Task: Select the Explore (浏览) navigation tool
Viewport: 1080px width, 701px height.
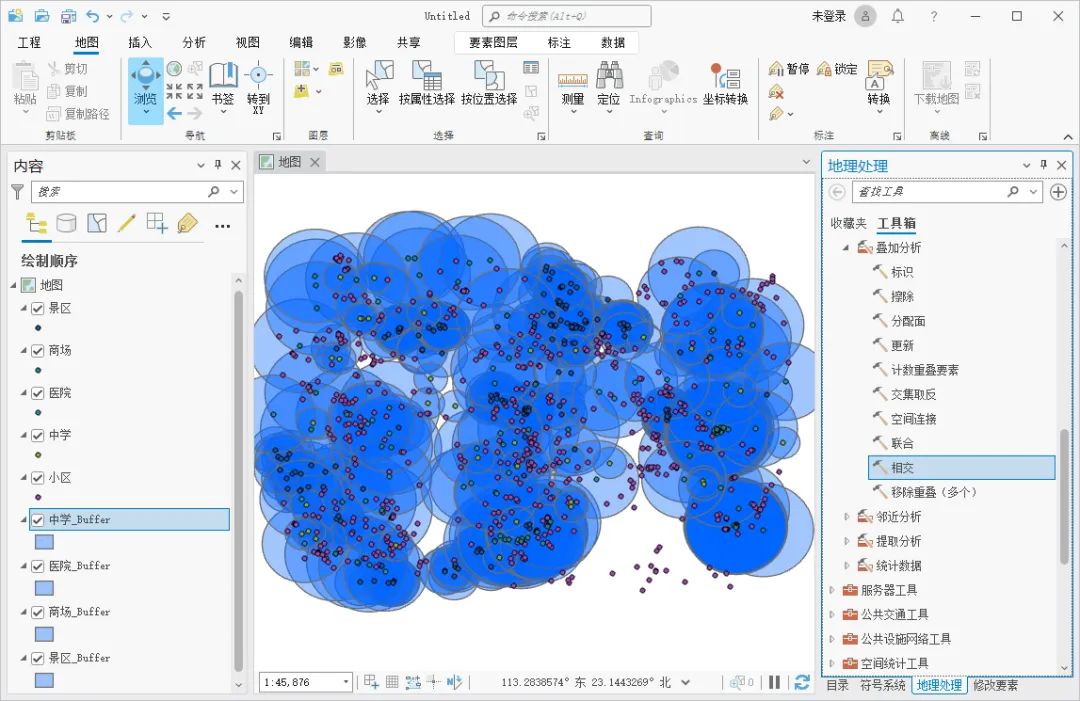Action: [145, 90]
